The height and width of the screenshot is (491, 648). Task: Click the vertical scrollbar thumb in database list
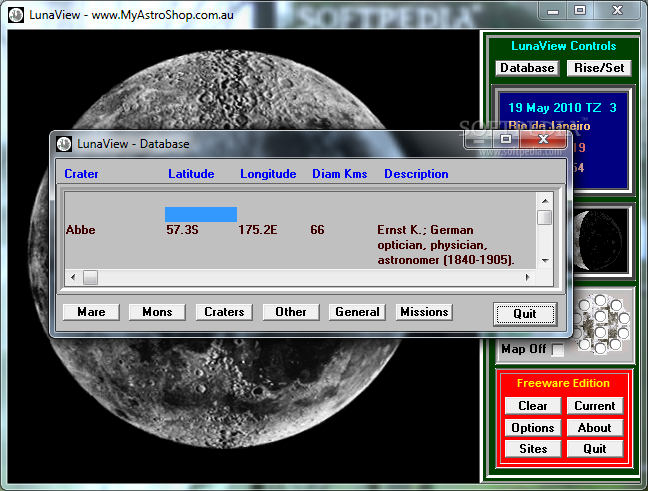(x=545, y=217)
